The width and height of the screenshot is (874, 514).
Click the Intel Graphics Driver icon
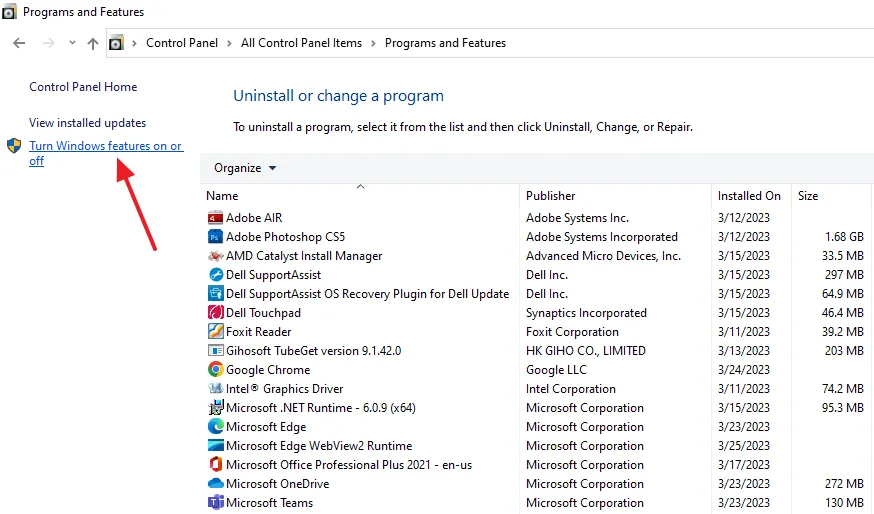click(x=215, y=389)
